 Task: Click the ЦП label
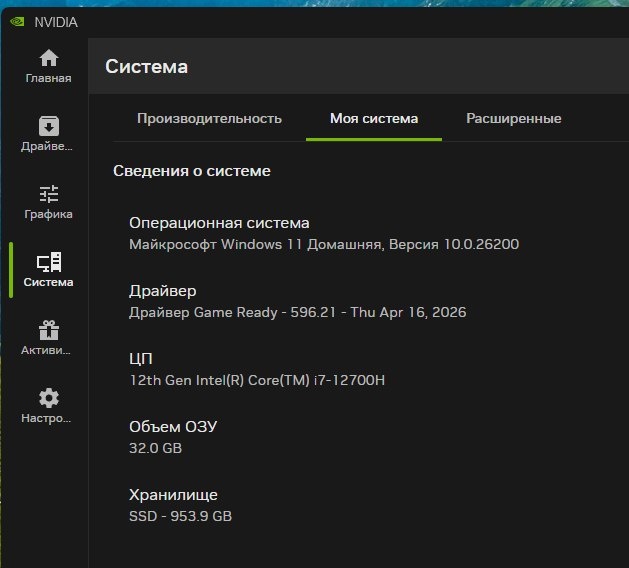pos(141,359)
